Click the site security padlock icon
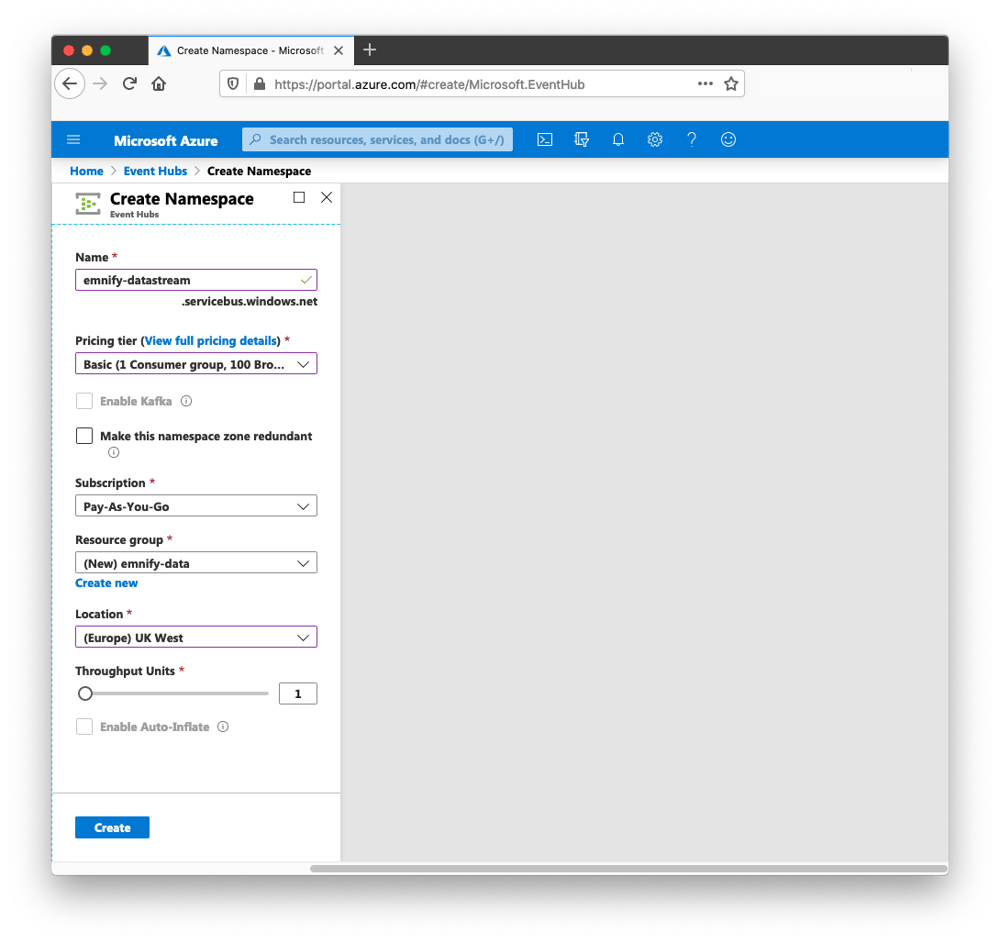1000x943 pixels. pyautogui.click(x=260, y=84)
